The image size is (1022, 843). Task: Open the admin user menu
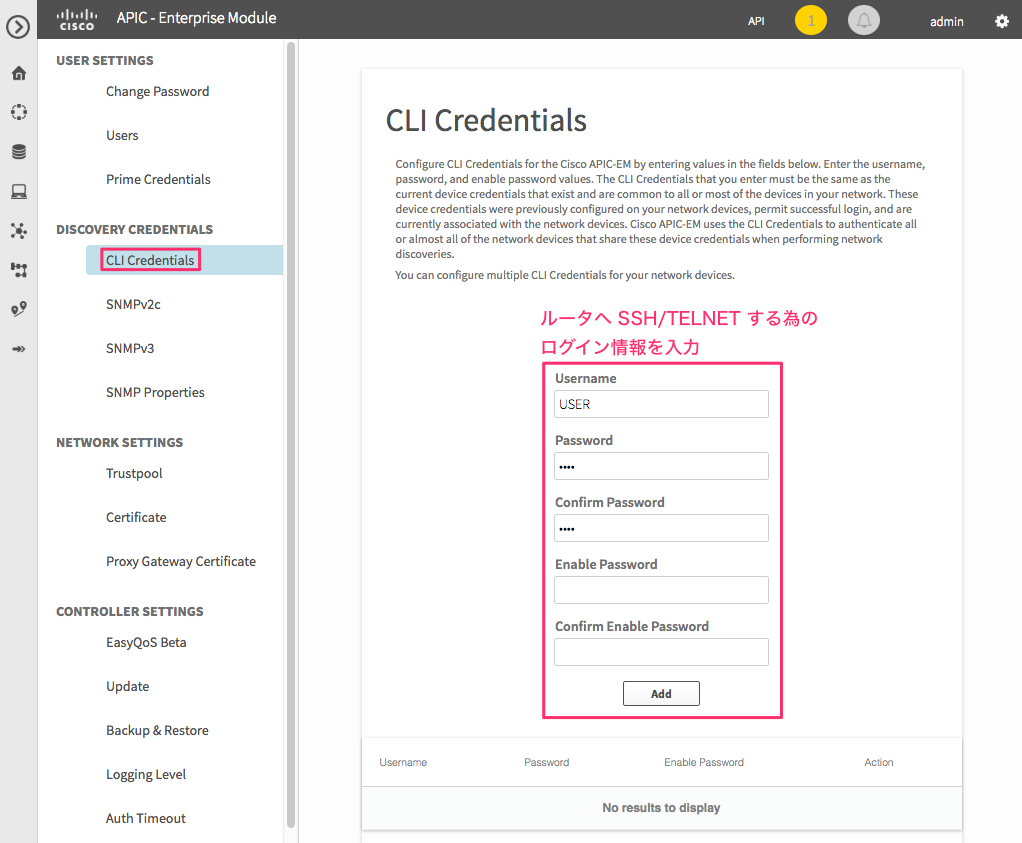point(946,22)
